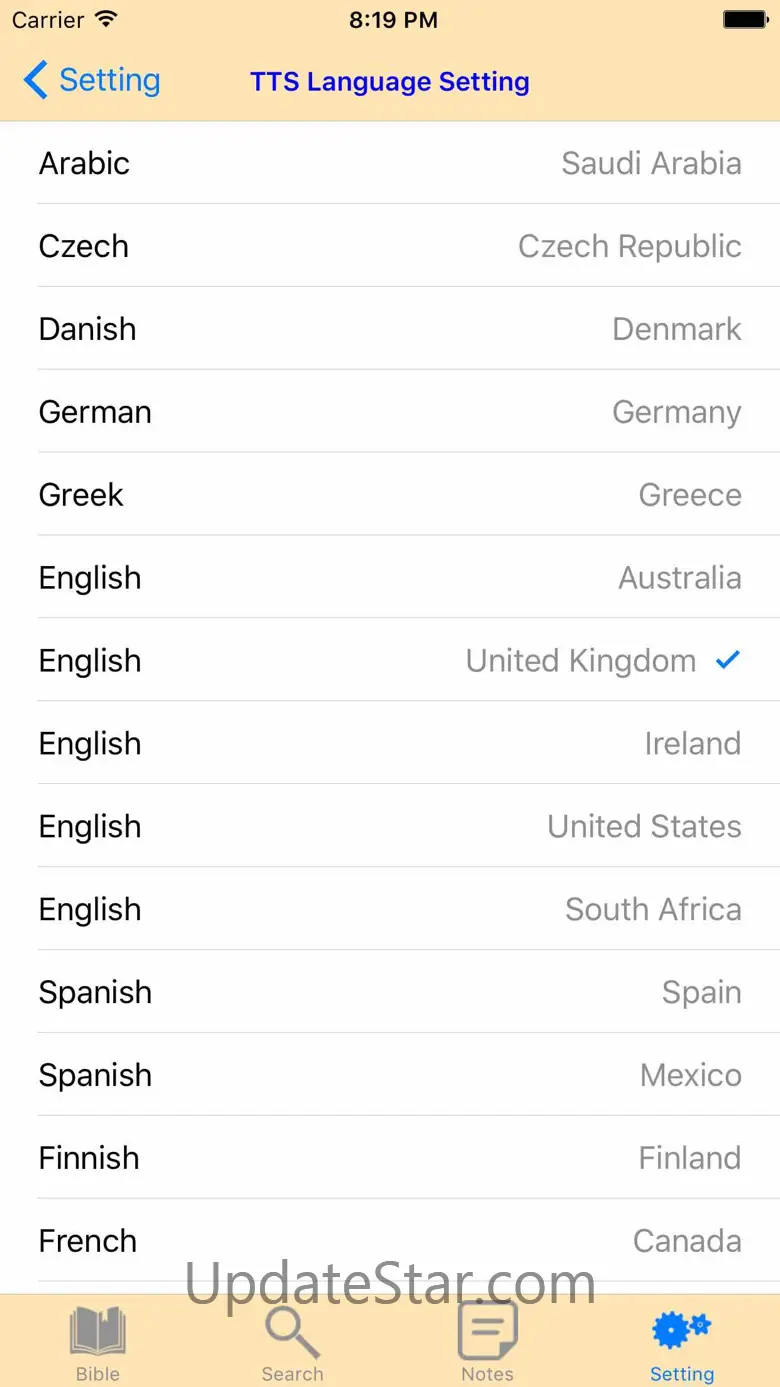Open the Notes icon tab
Image resolution: width=780 pixels, height=1387 pixels.
pyautogui.click(x=487, y=1332)
